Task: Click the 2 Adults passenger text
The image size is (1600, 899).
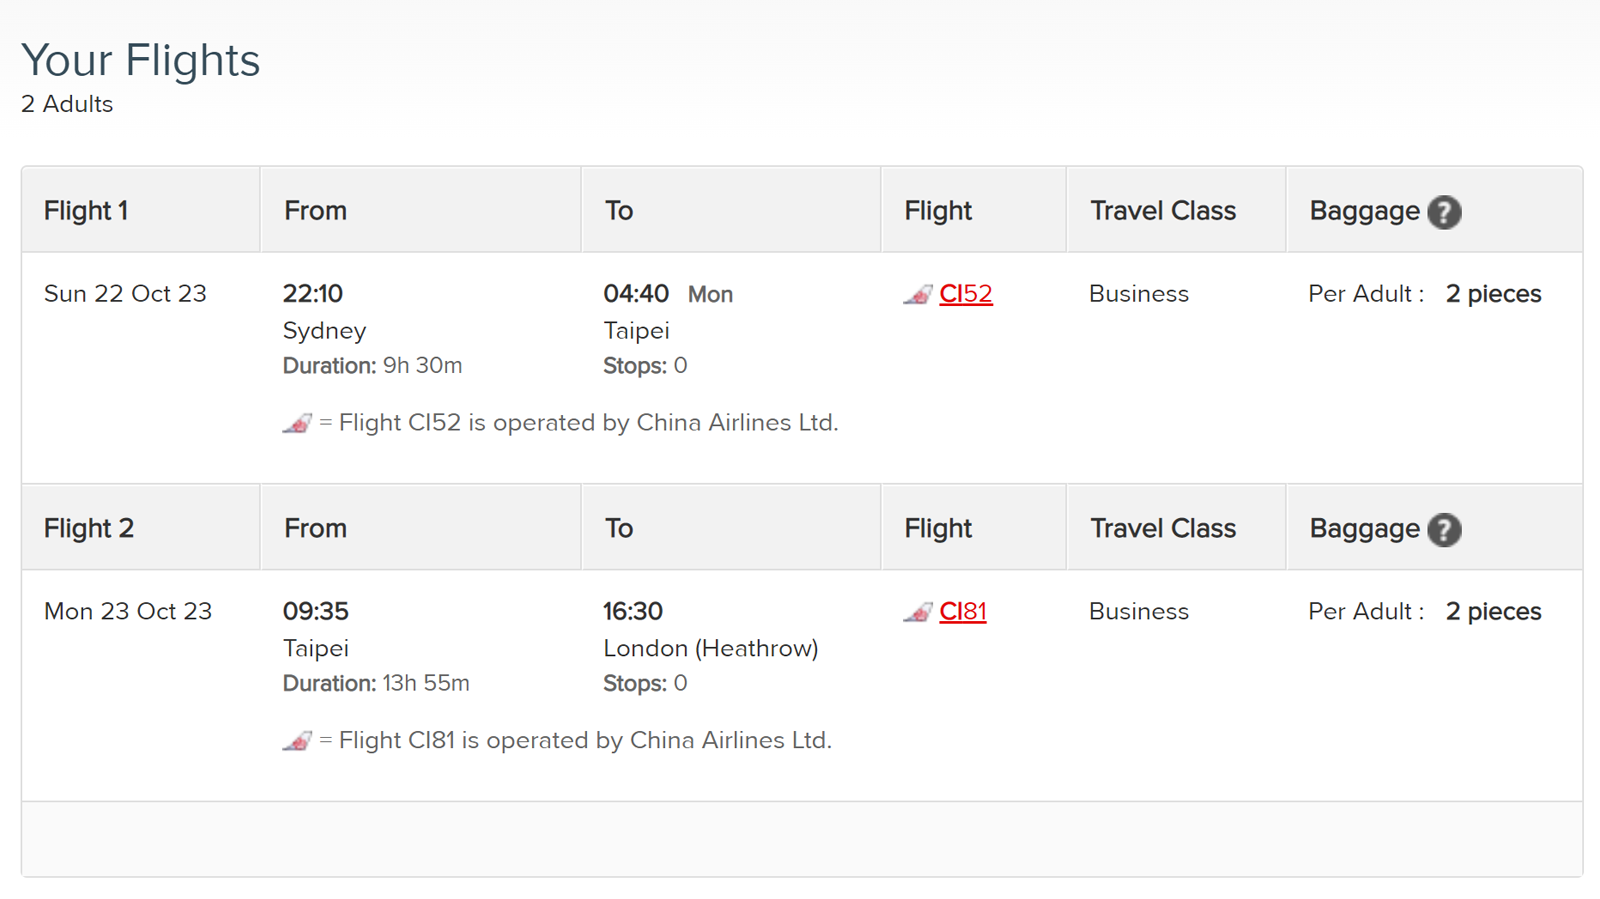Action: (67, 104)
